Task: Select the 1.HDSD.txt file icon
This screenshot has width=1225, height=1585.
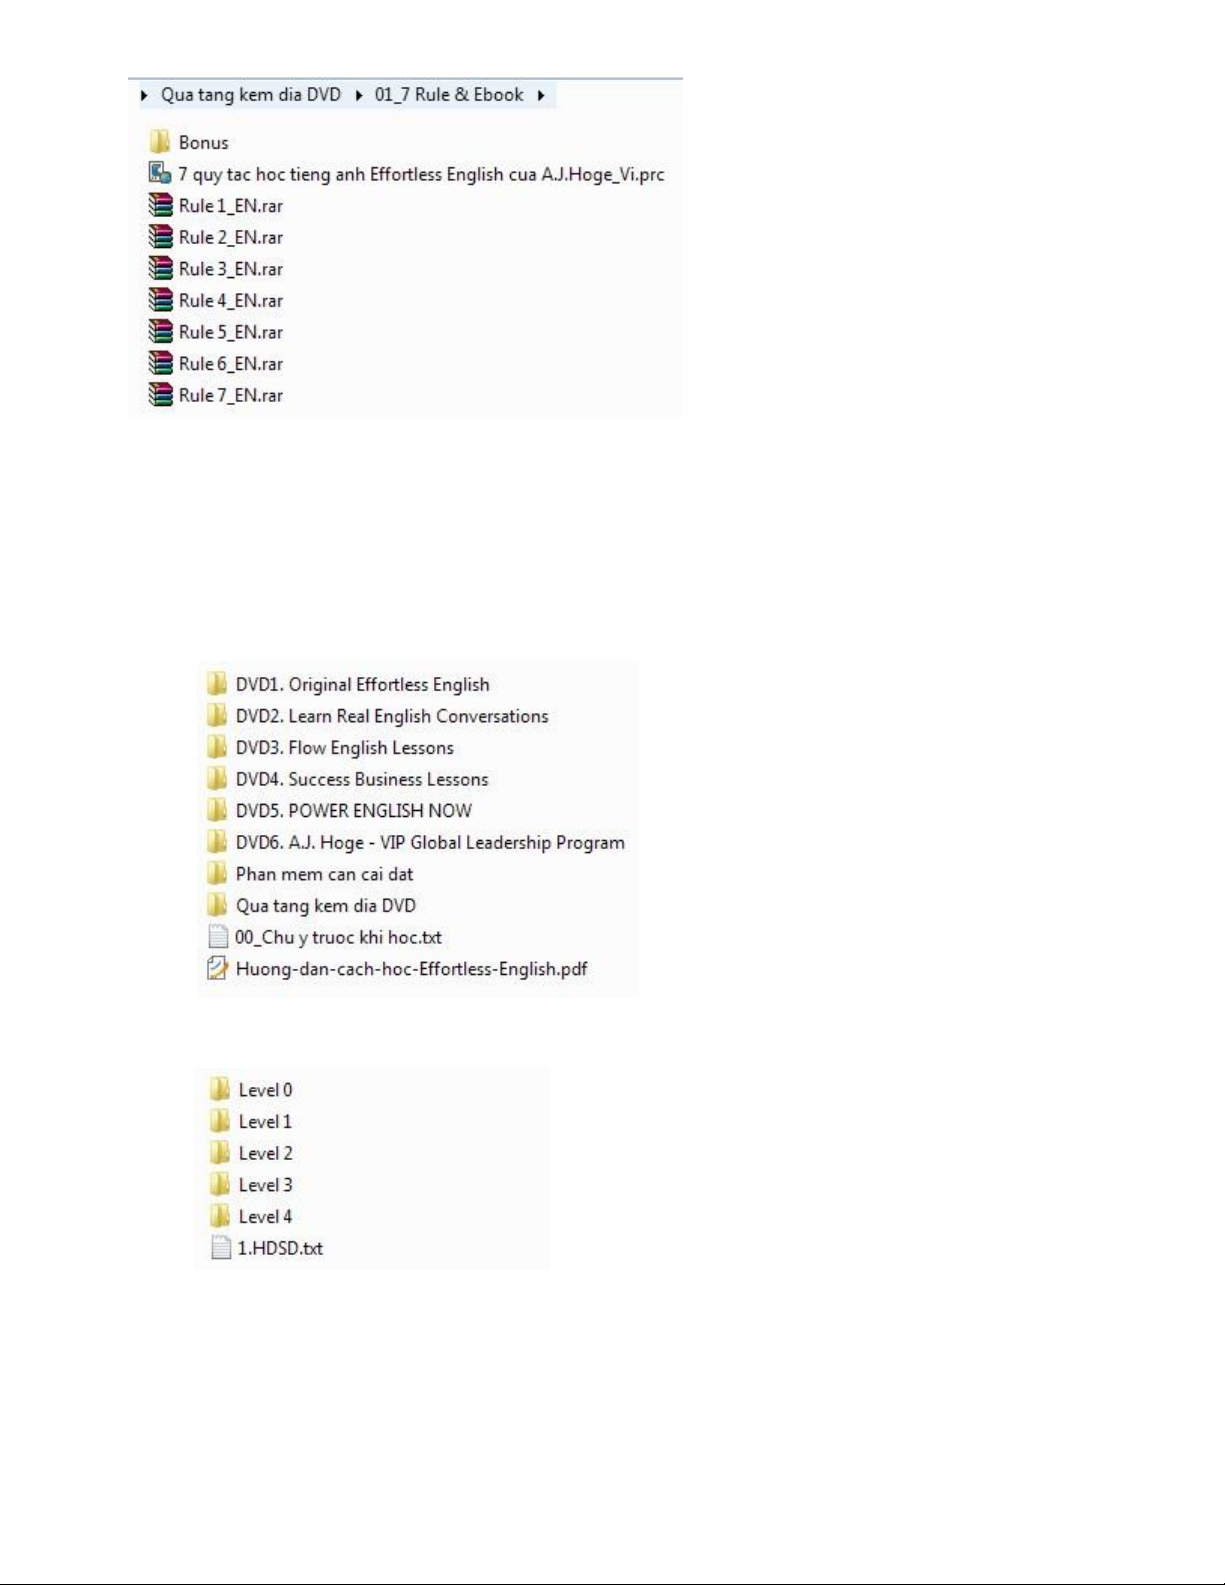Action: pyautogui.click(x=221, y=1248)
